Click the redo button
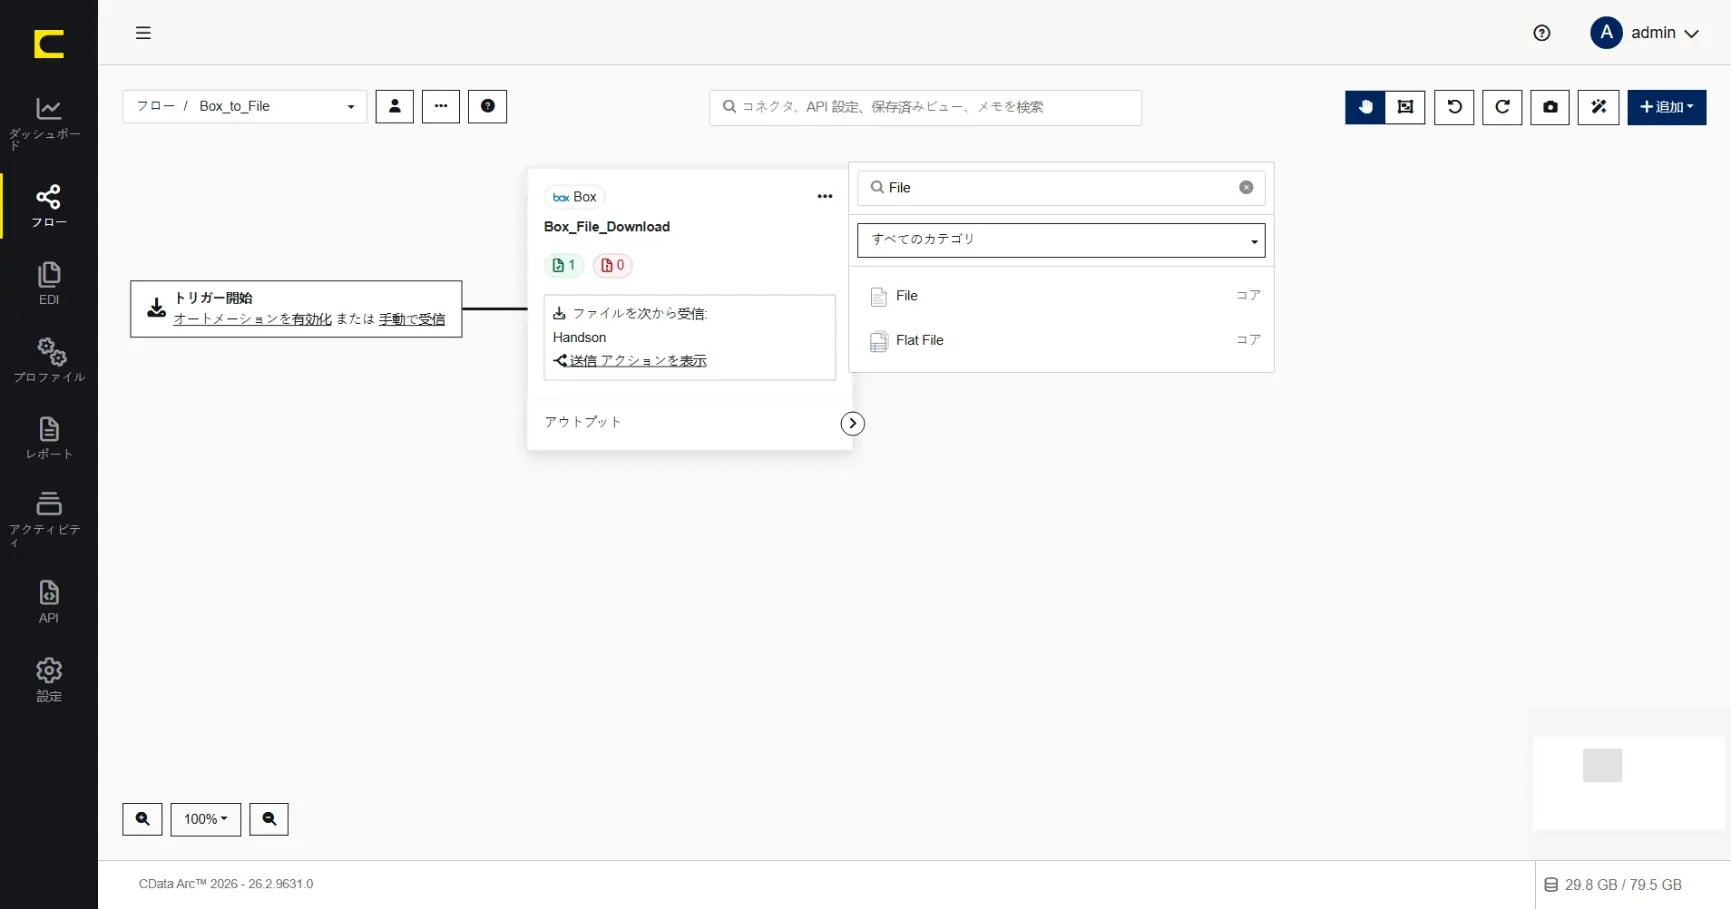 point(1502,107)
